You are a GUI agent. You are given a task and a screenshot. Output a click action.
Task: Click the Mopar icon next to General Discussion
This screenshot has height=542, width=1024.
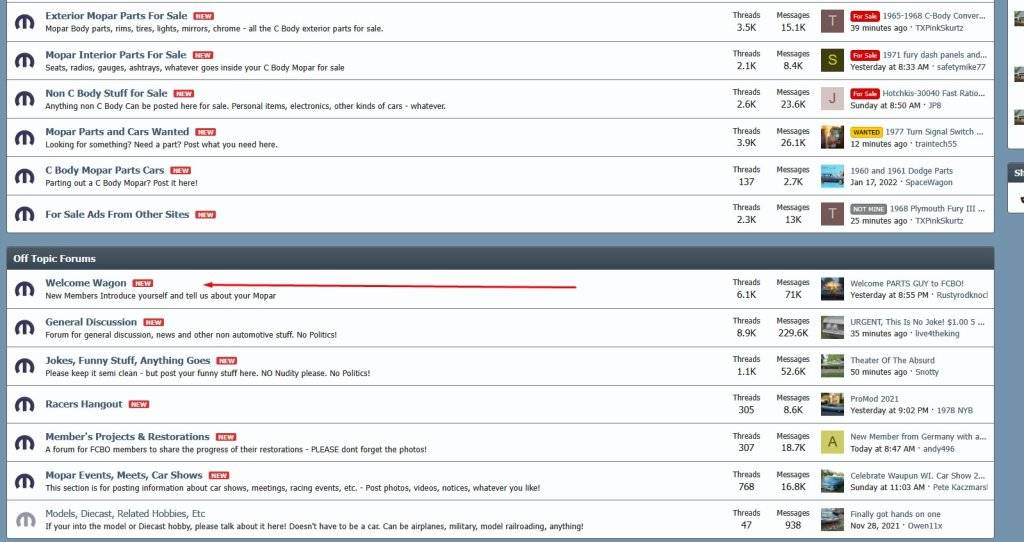(x=25, y=328)
